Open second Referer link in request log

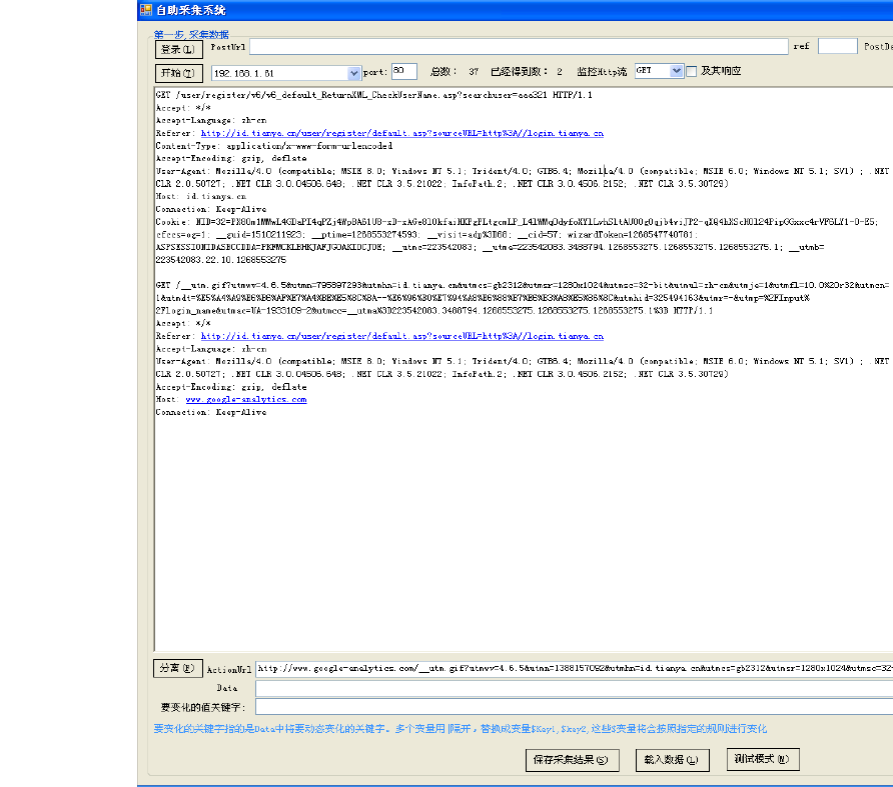tap(402, 337)
